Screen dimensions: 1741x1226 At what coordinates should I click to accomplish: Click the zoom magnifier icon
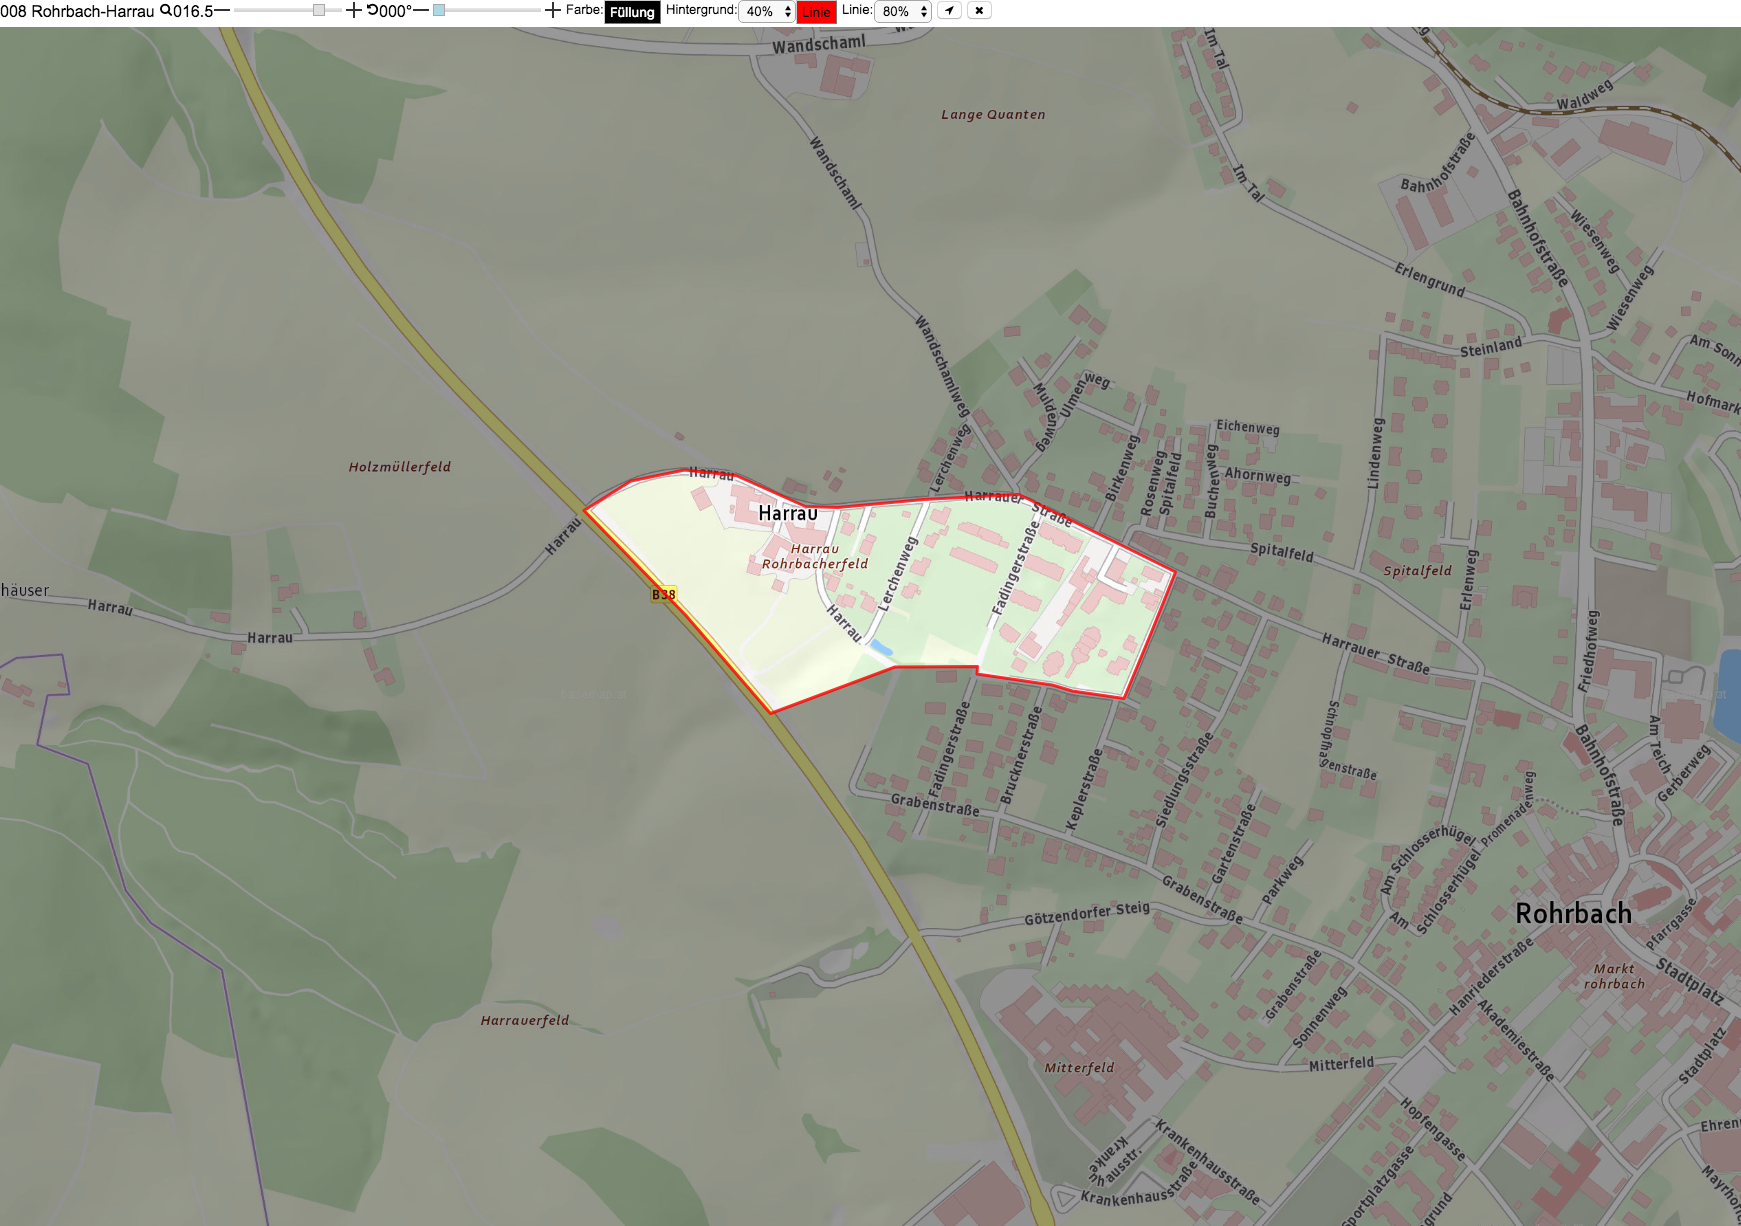(166, 10)
